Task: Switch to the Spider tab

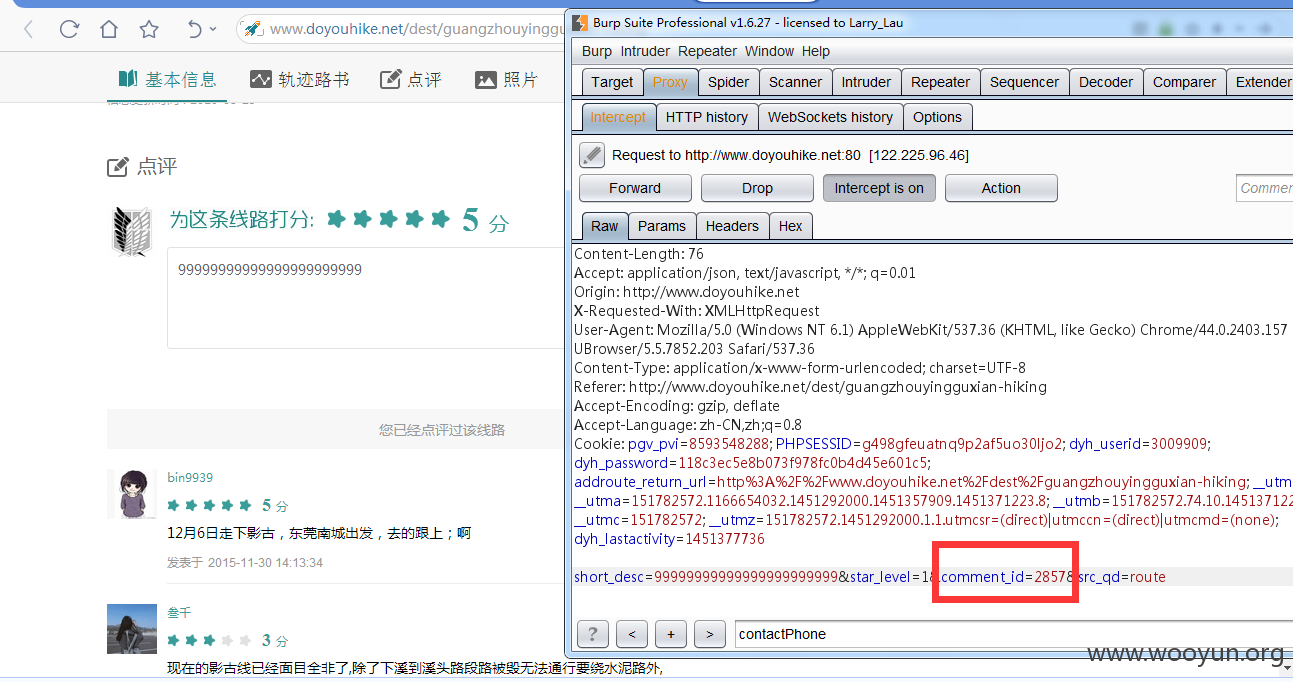Action: tap(728, 82)
